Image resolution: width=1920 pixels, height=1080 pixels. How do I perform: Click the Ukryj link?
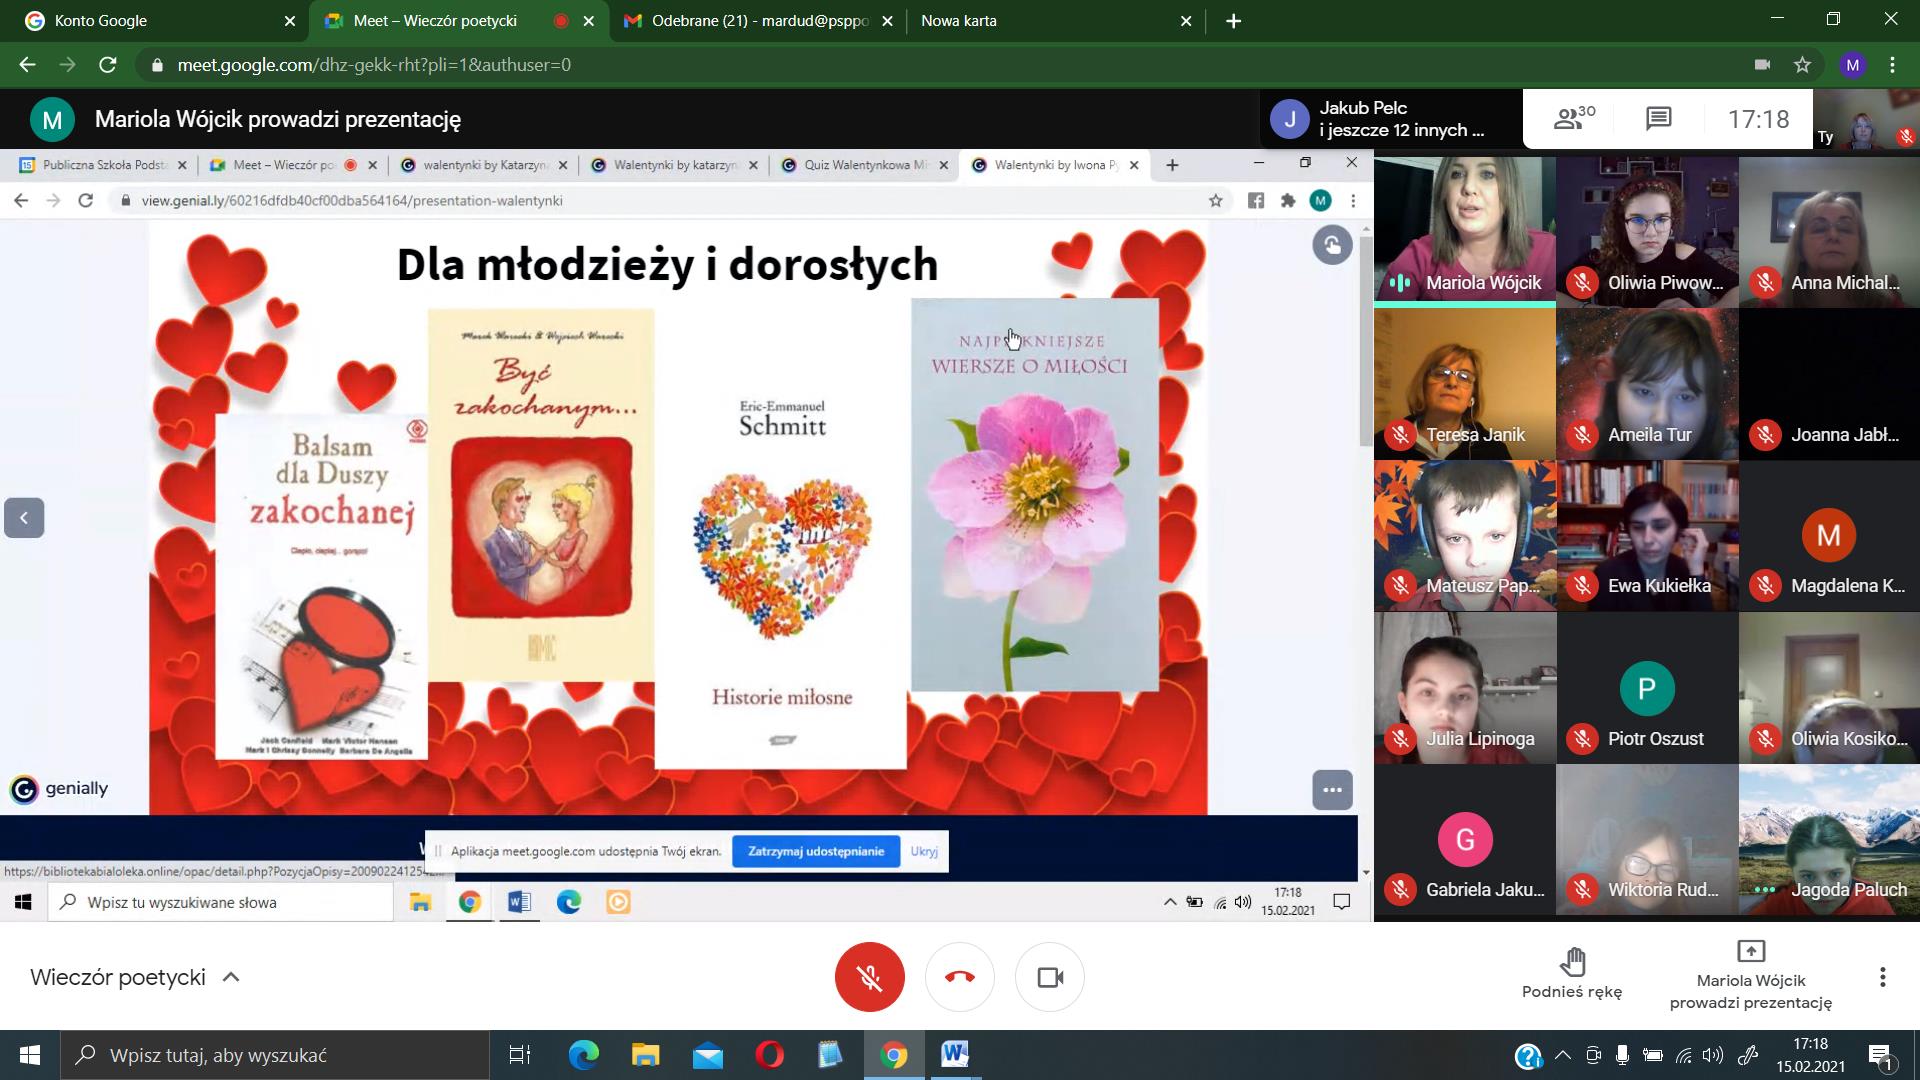tap(923, 851)
